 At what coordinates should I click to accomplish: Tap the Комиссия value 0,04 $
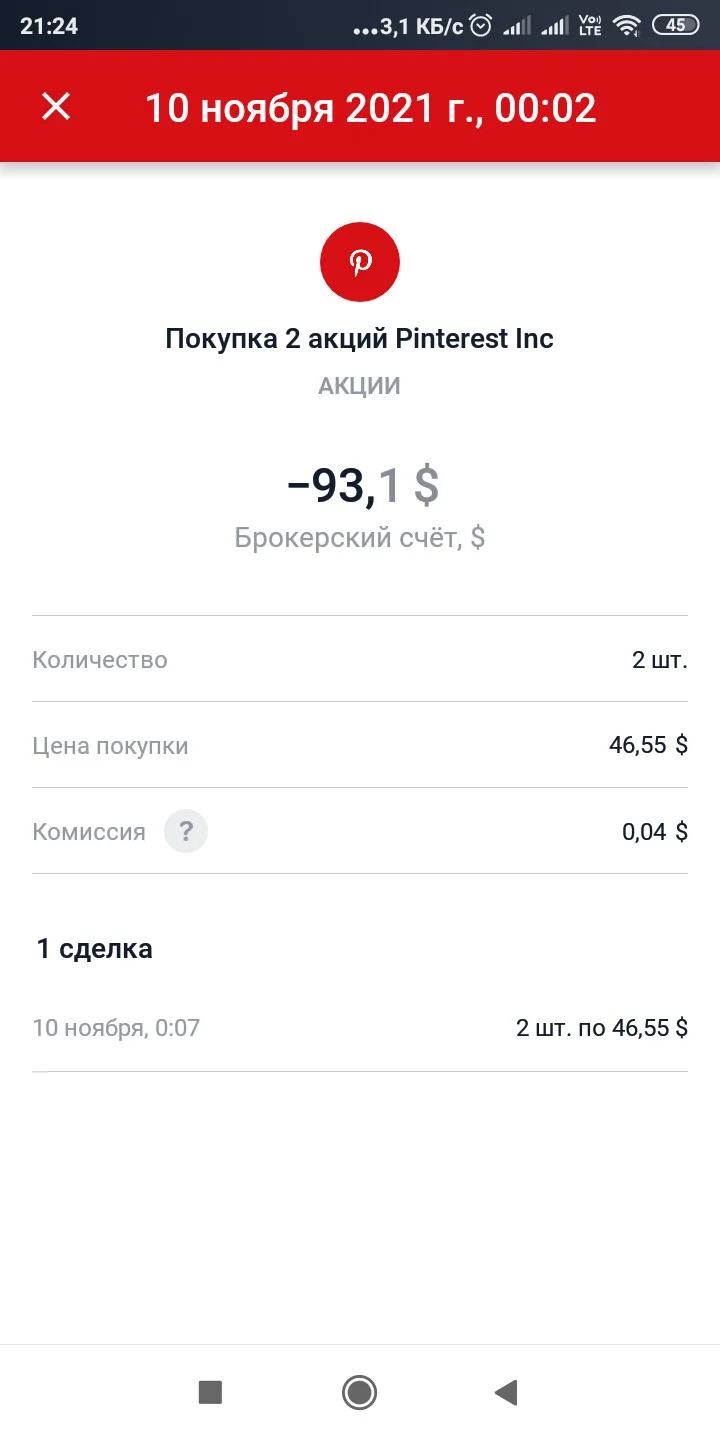(655, 831)
